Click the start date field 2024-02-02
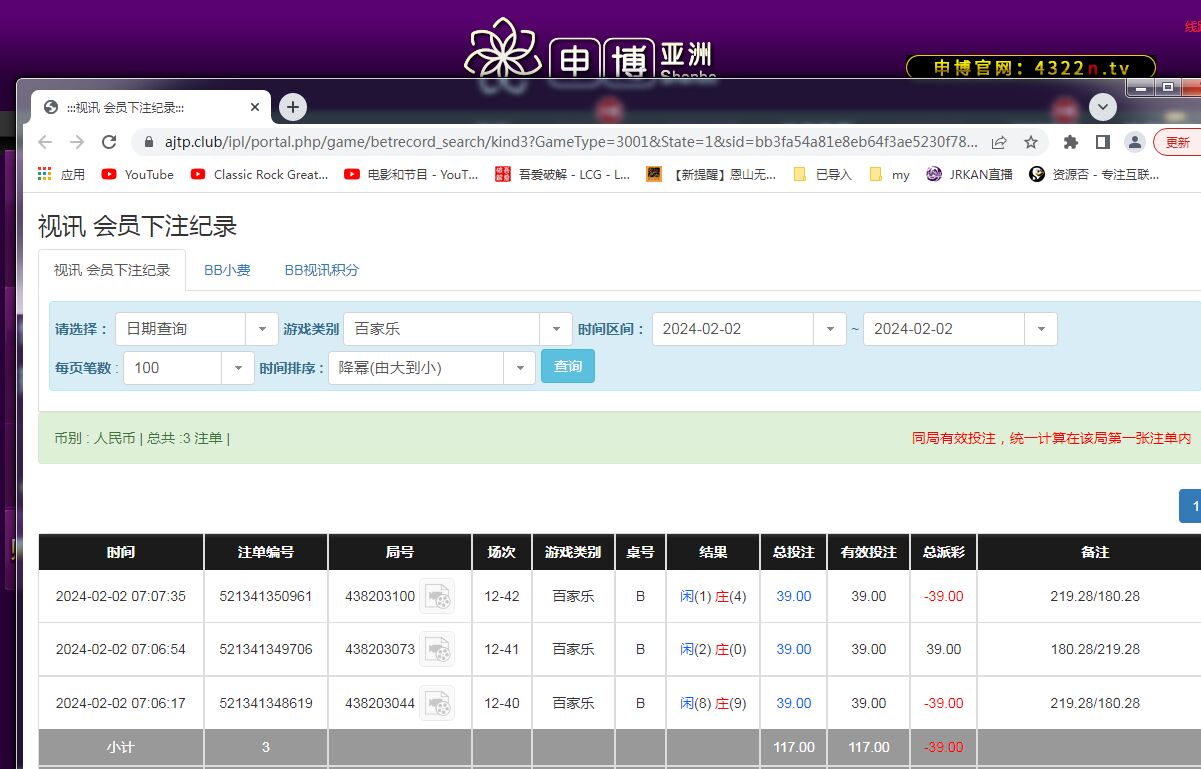Viewport: 1201px width, 769px height. (x=733, y=329)
